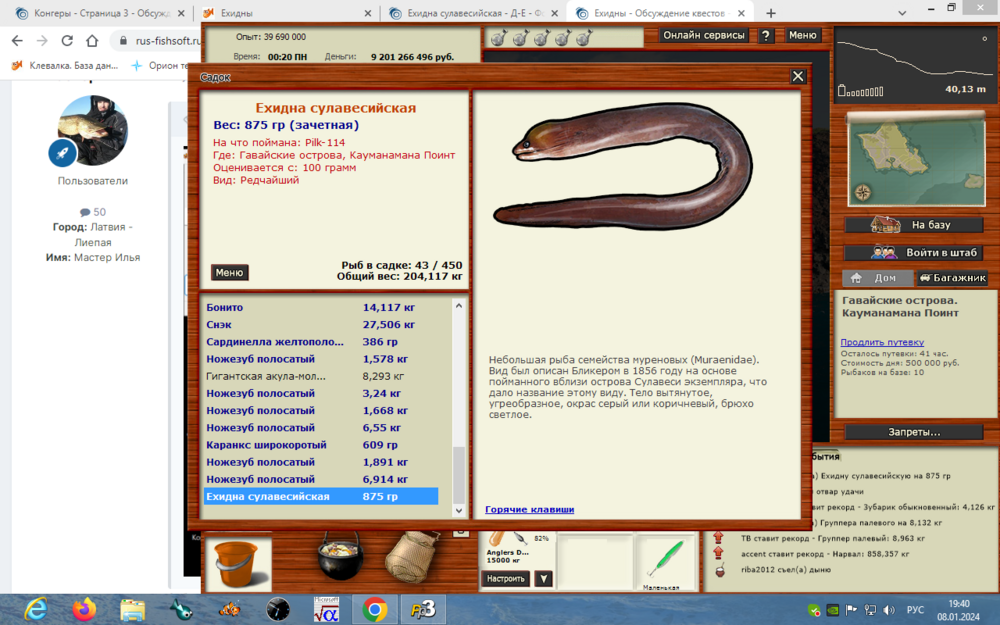Close the Садок window
Viewport: 1000px width, 625px height.
click(x=798, y=77)
